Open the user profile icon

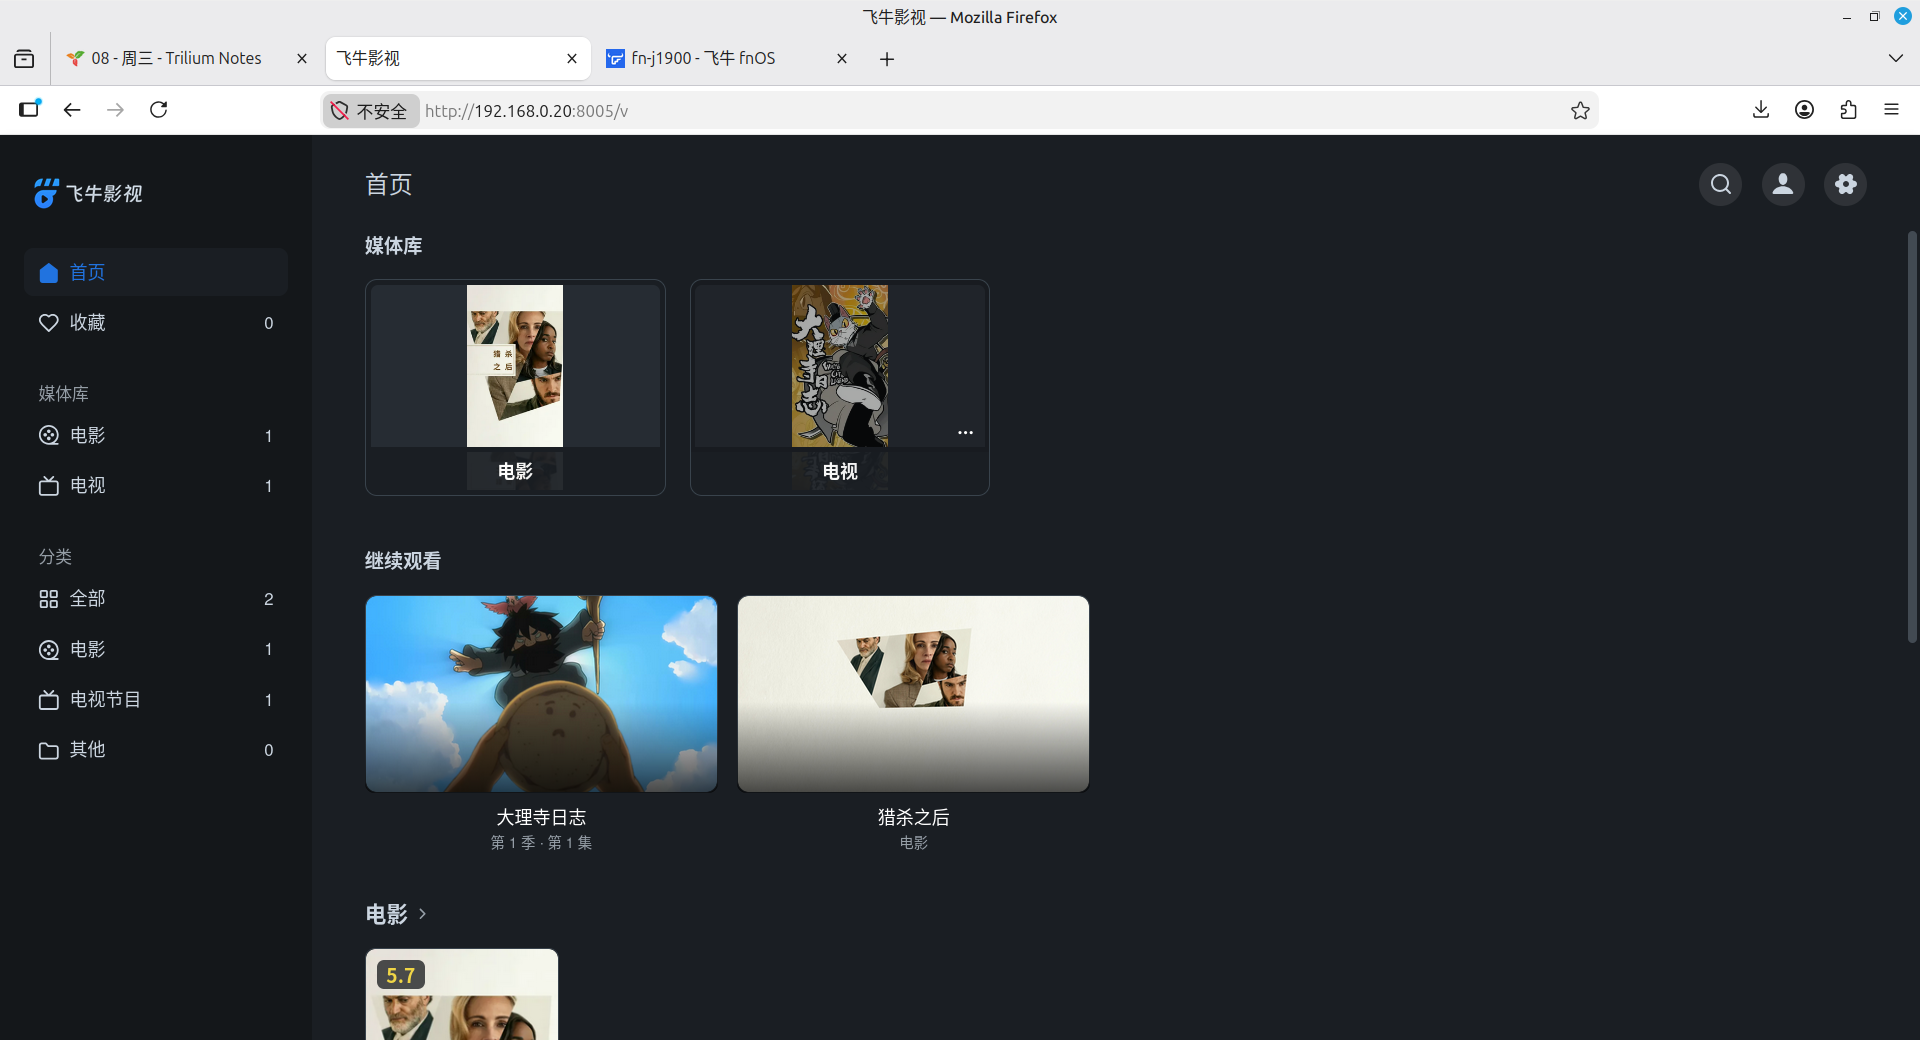click(x=1783, y=184)
